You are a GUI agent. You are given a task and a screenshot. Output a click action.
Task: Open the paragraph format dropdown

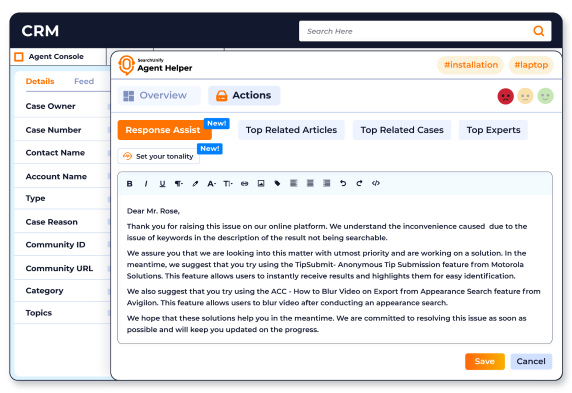pyautogui.click(x=179, y=184)
